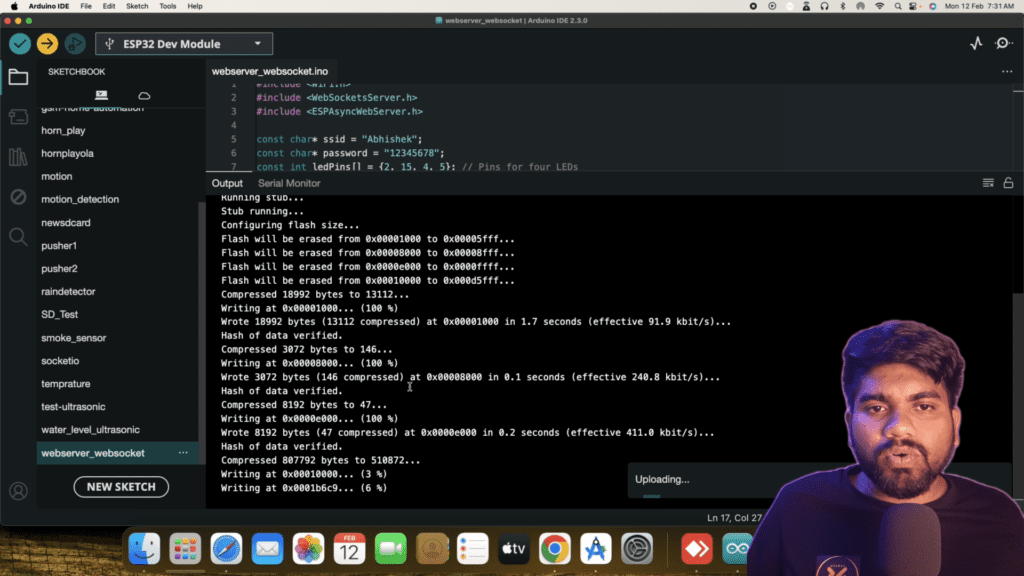Viewport: 1024px width, 576px height.
Task: Switch to the Output tab
Action: click(227, 184)
